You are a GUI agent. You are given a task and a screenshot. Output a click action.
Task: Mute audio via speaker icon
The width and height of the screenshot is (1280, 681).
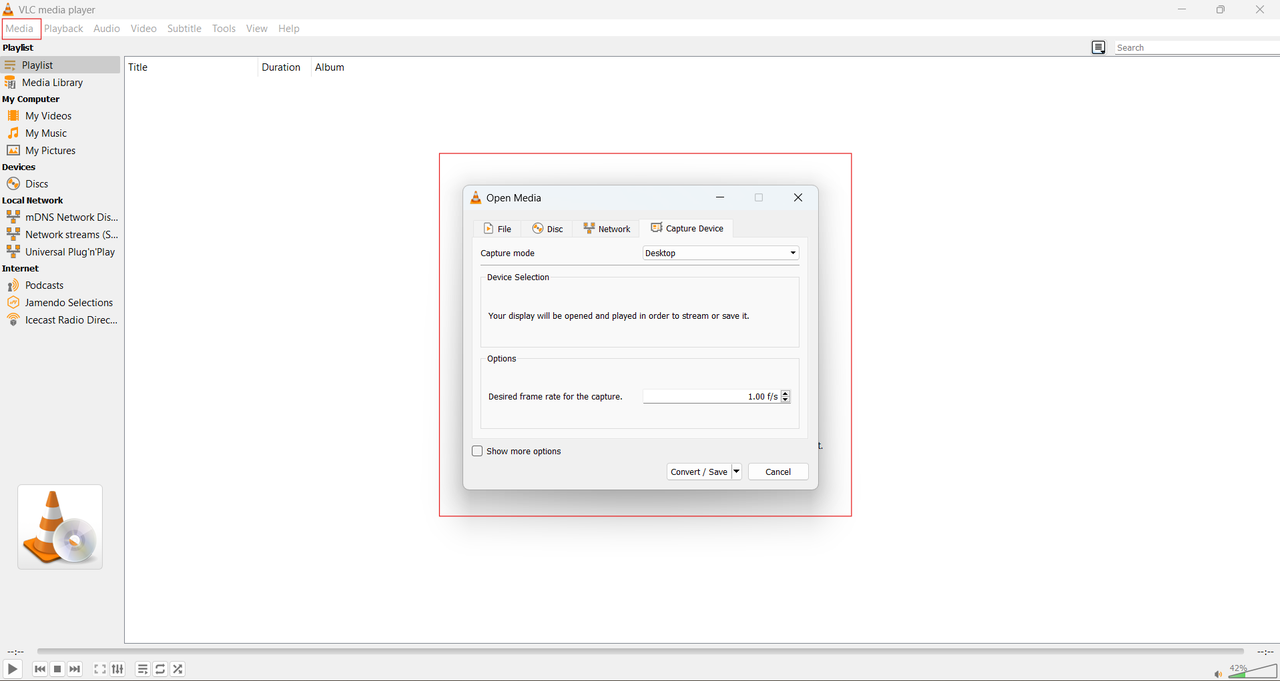pyautogui.click(x=1217, y=673)
